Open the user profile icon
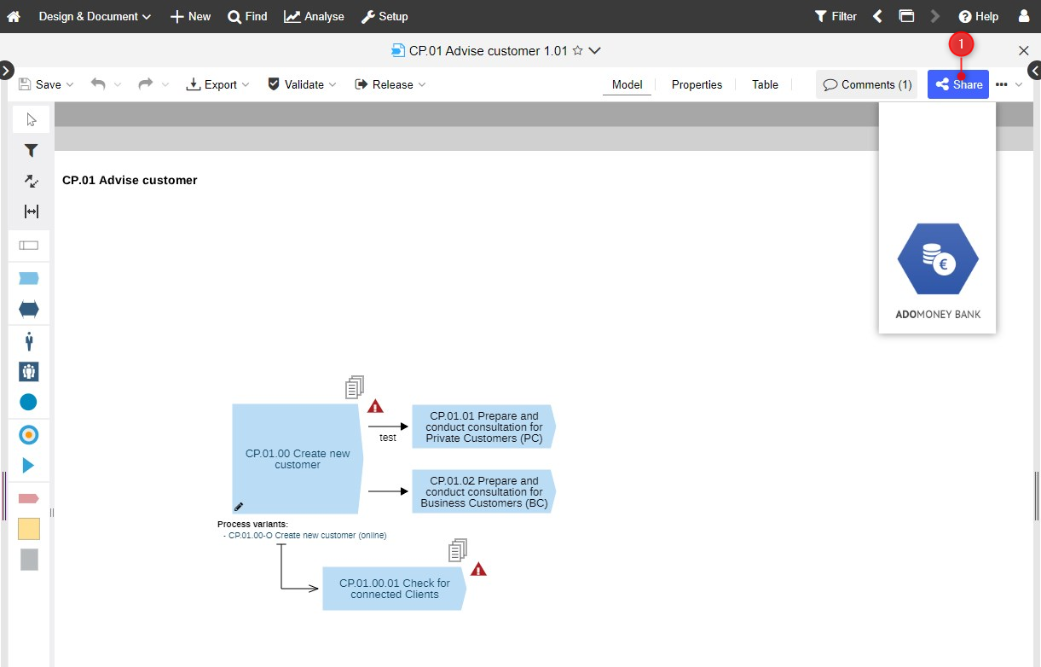 tap(1024, 17)
